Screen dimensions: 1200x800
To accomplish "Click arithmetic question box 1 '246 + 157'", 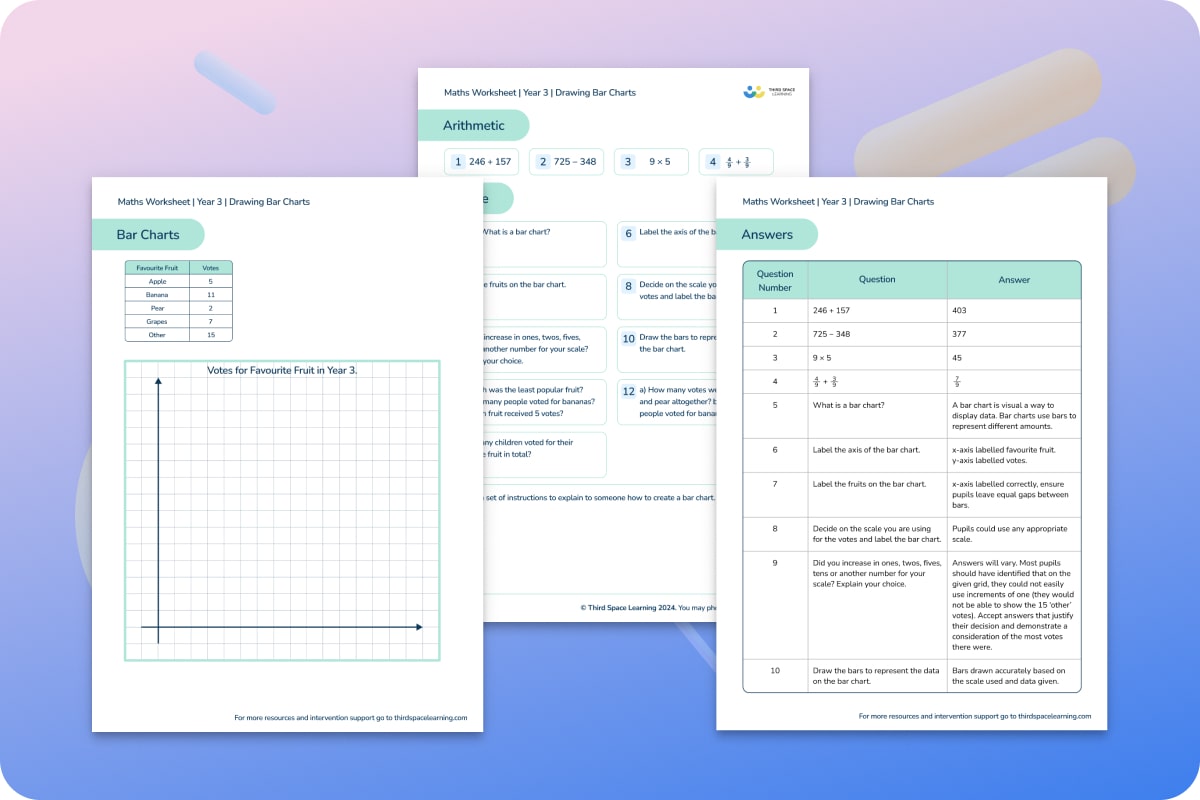I will (x=484, y=161).
